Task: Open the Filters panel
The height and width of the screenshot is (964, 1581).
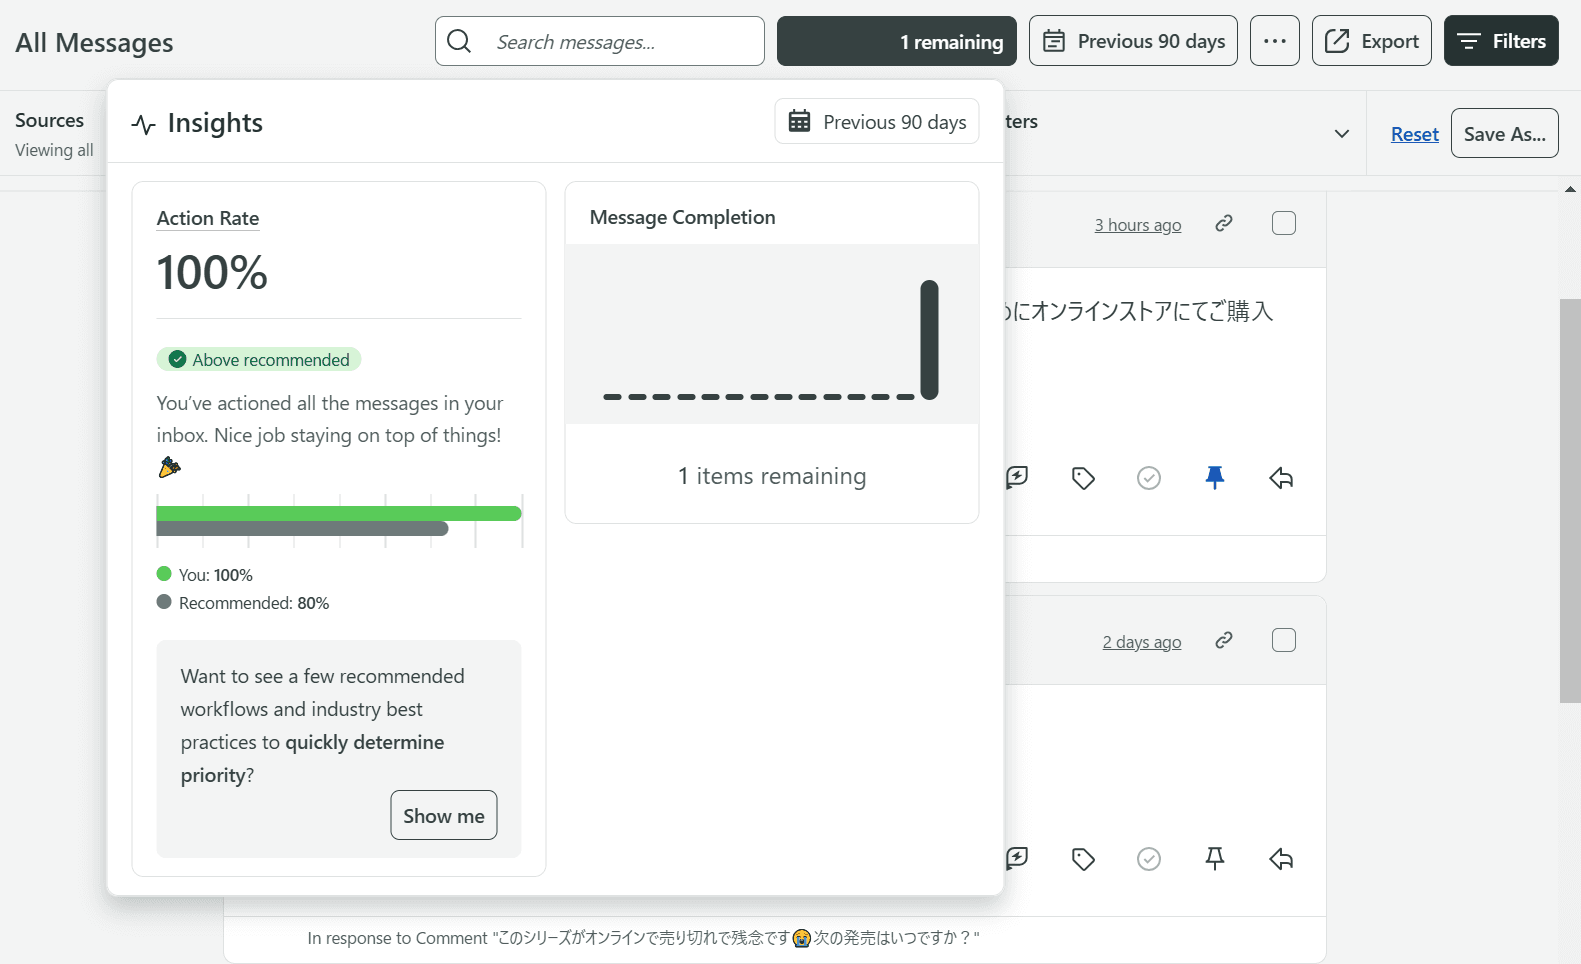Action: click(x=1500, y=41)
